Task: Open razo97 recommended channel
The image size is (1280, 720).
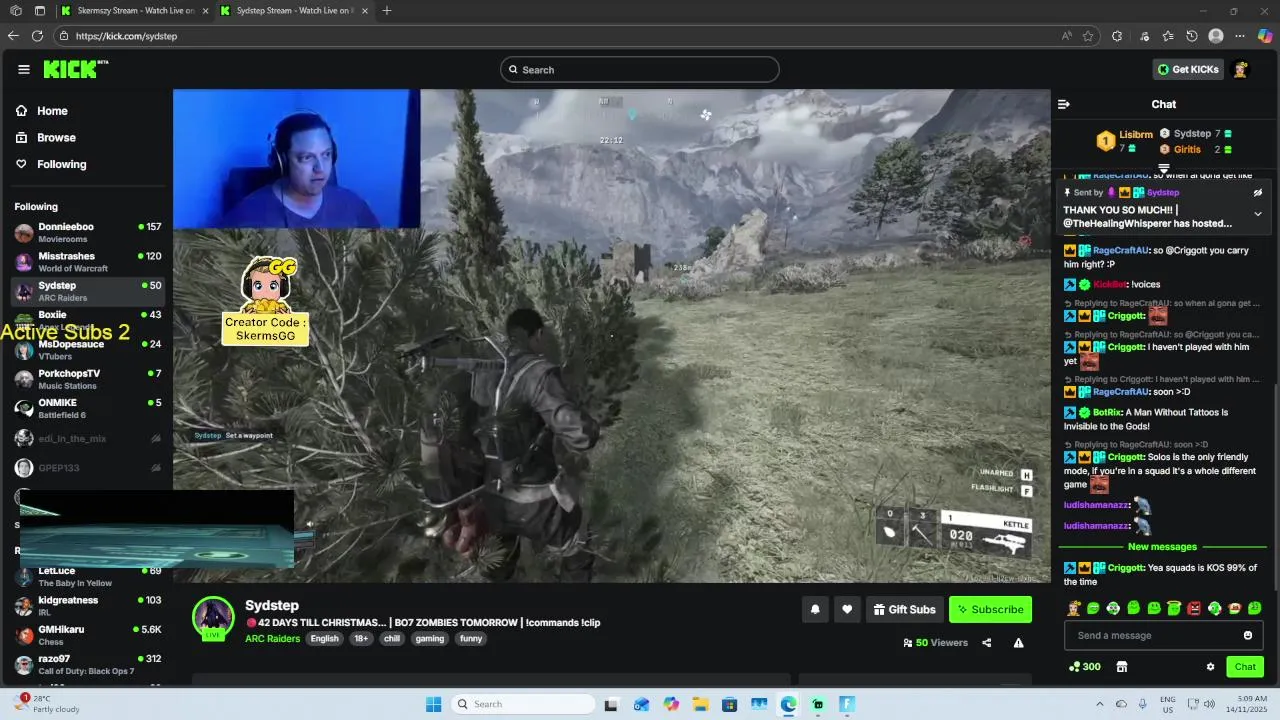Action: [x=88, y=665]
